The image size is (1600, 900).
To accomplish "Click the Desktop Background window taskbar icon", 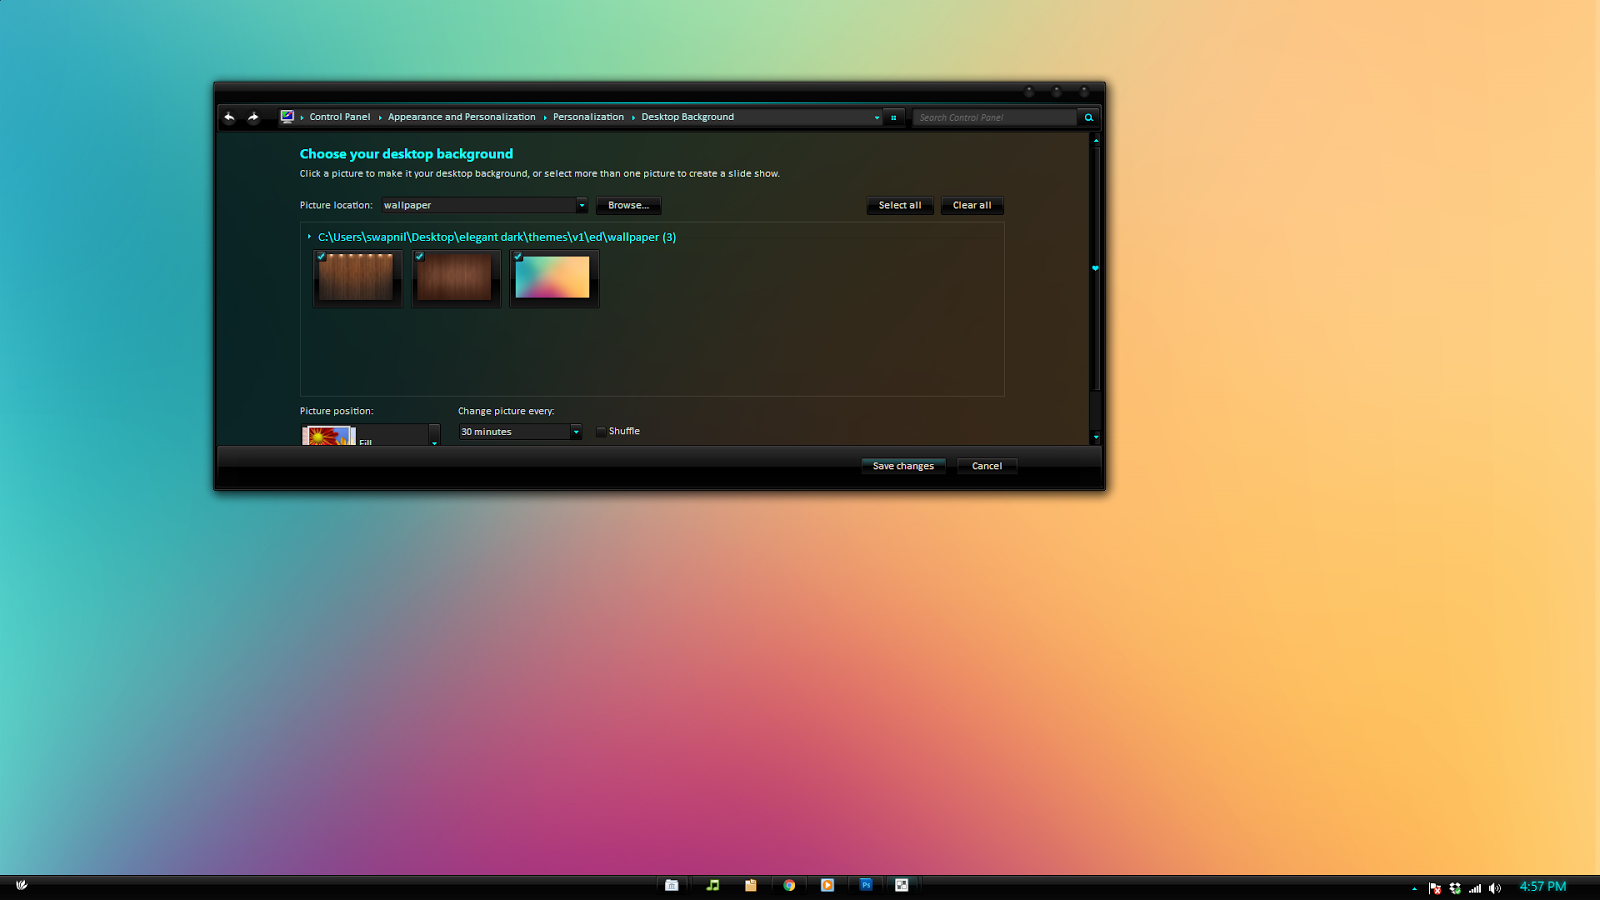I will pyautogui.click(x=902, y=885).
